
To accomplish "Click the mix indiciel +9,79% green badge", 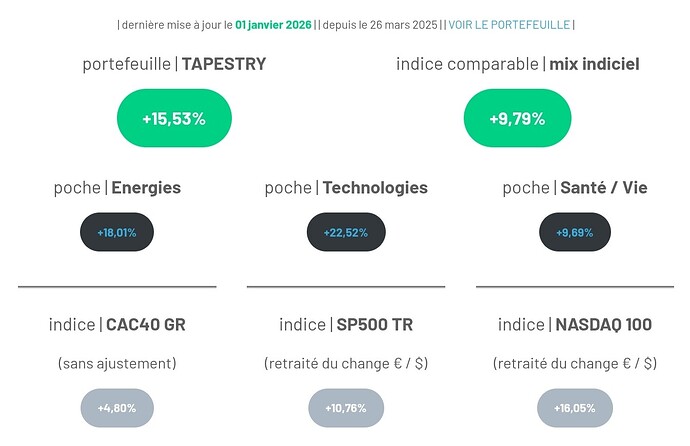I will (x=517, y=118).
